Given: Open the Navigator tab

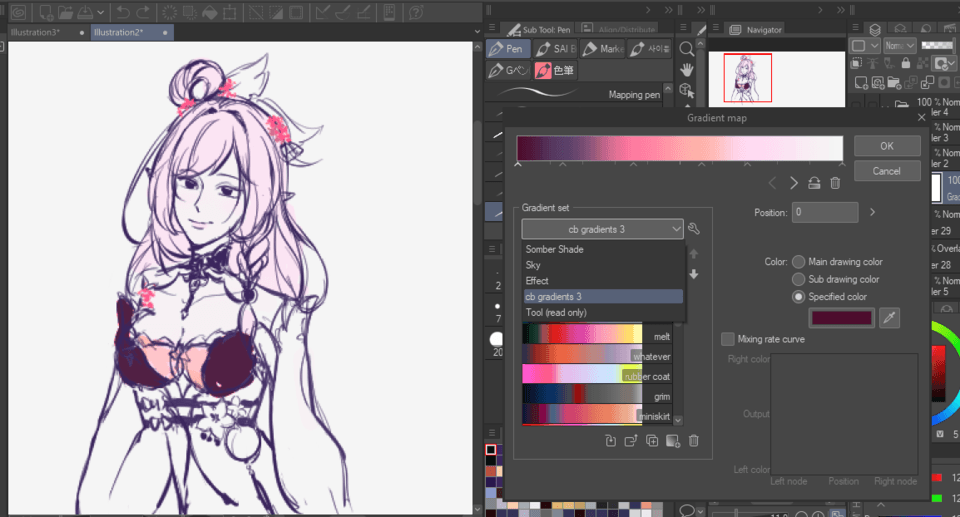Looking at the screenshot, I should click(756, 29).
